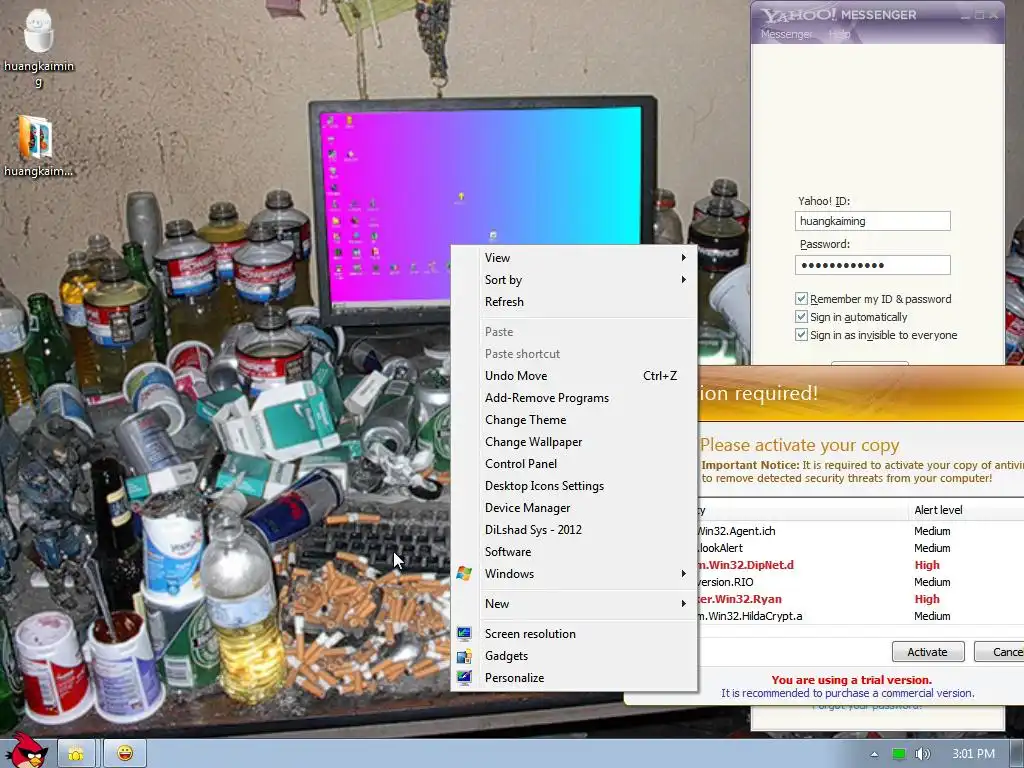Expand the Sort by submenu arrow
This screenshot has height=768, width=1024.
pyautogui.click(x=683, y=280)
